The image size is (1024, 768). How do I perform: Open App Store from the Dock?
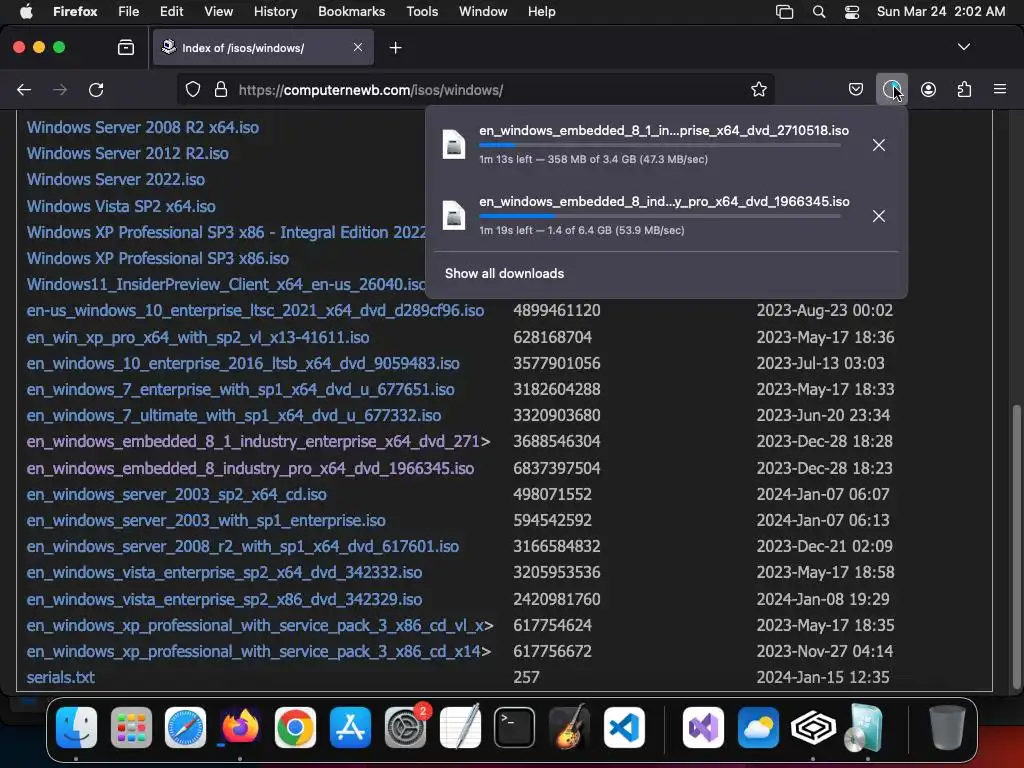(350, 727)
